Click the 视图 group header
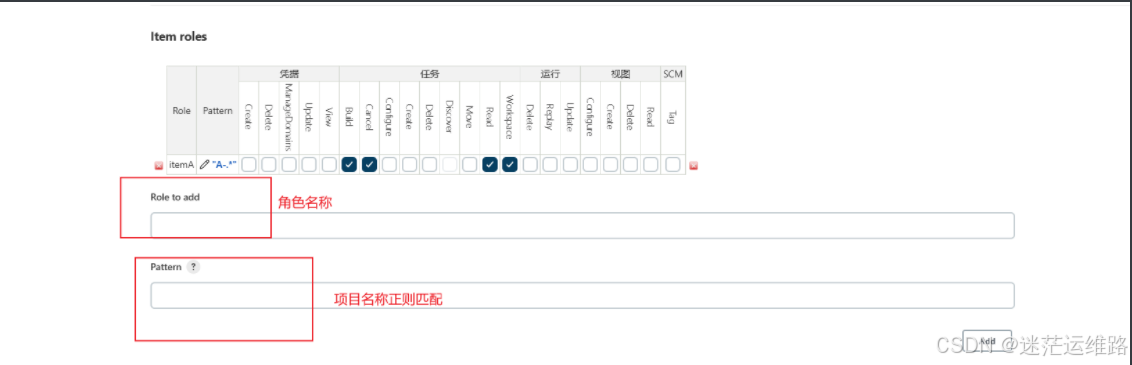The width and height of the screenshot is (1132, 365). pos(620,74)
